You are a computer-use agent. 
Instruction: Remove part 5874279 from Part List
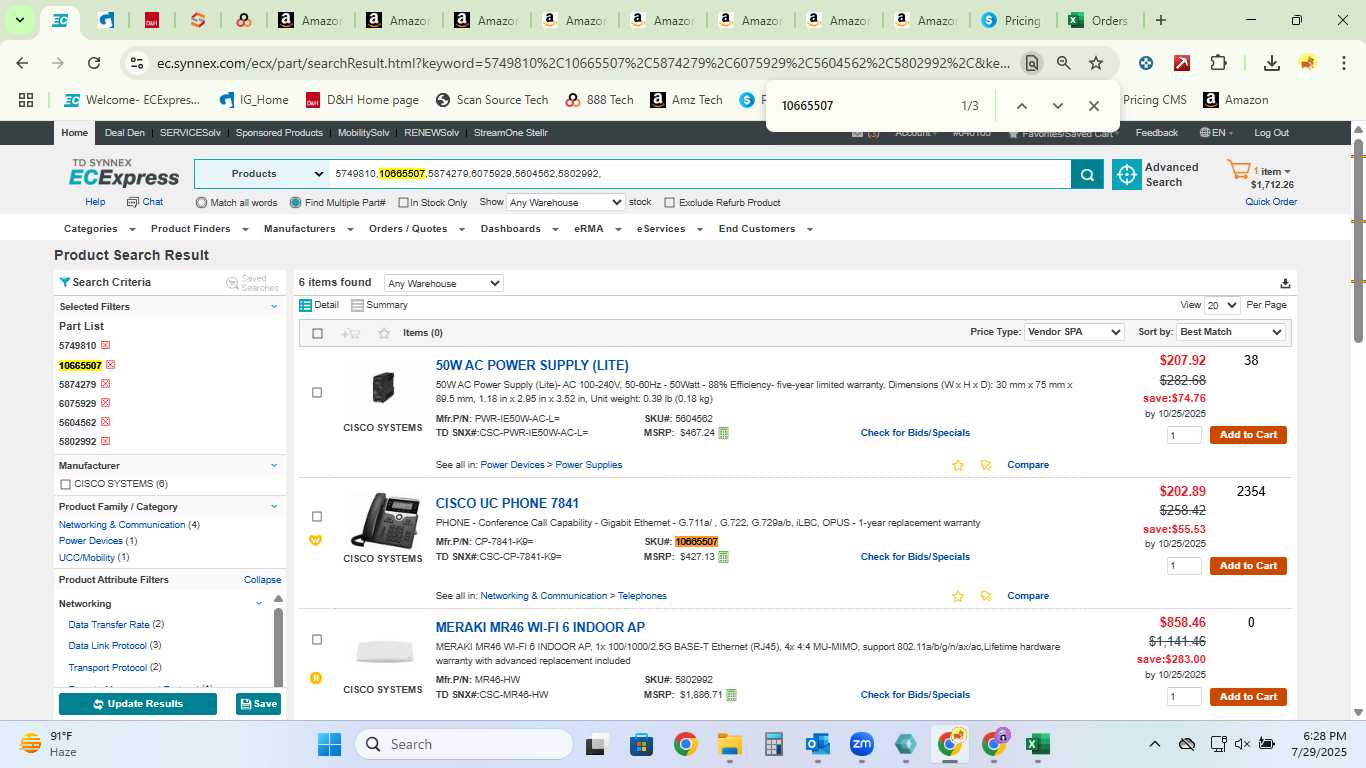[105, 384]
